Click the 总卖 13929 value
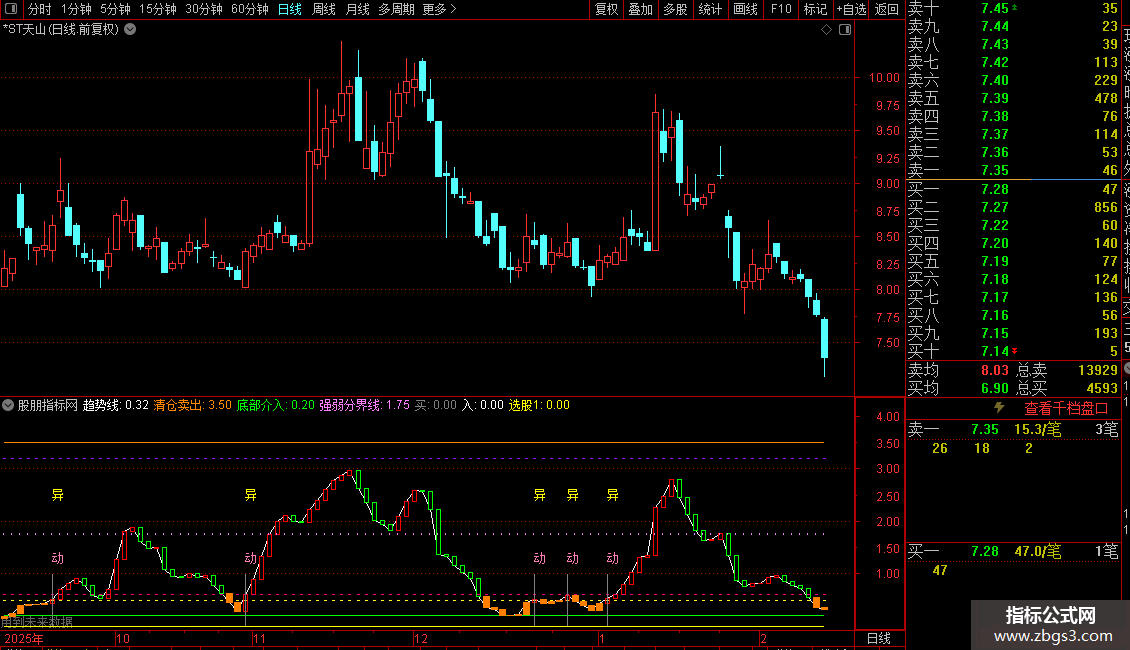This screenshot has height=650, width=1130. (x=1098, y=370)
